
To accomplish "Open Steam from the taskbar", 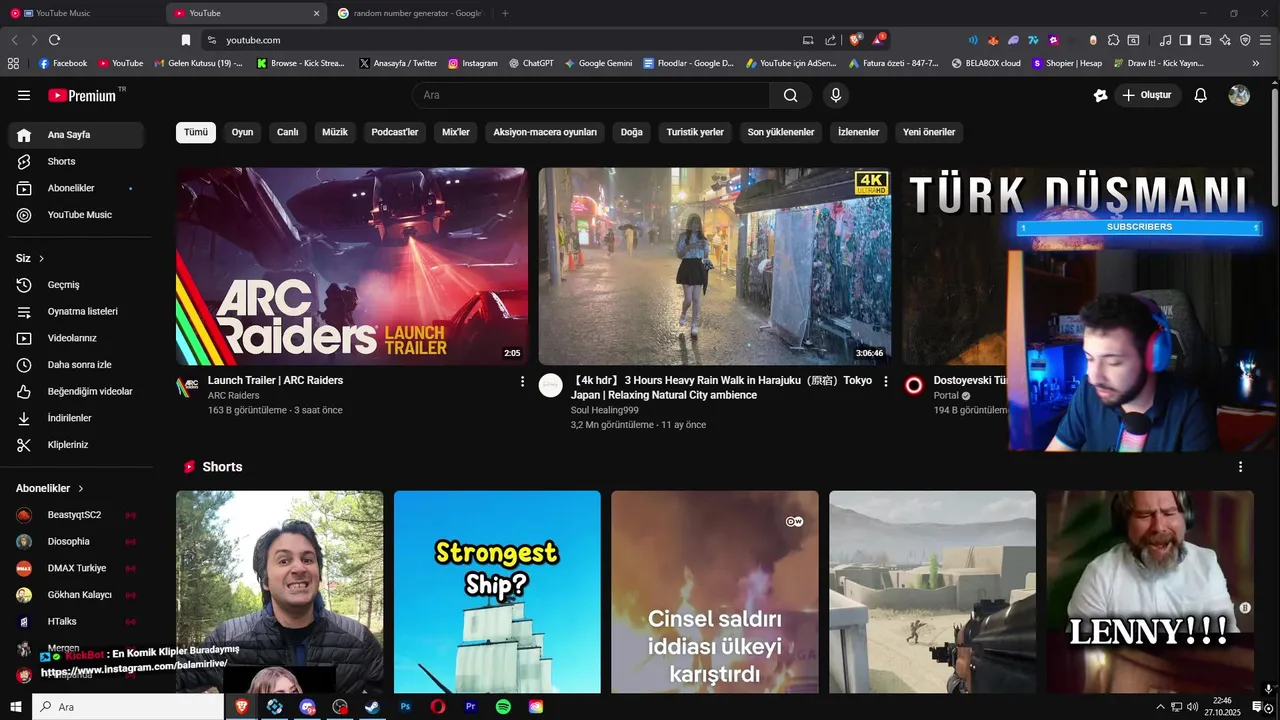I will coord(371,707).
